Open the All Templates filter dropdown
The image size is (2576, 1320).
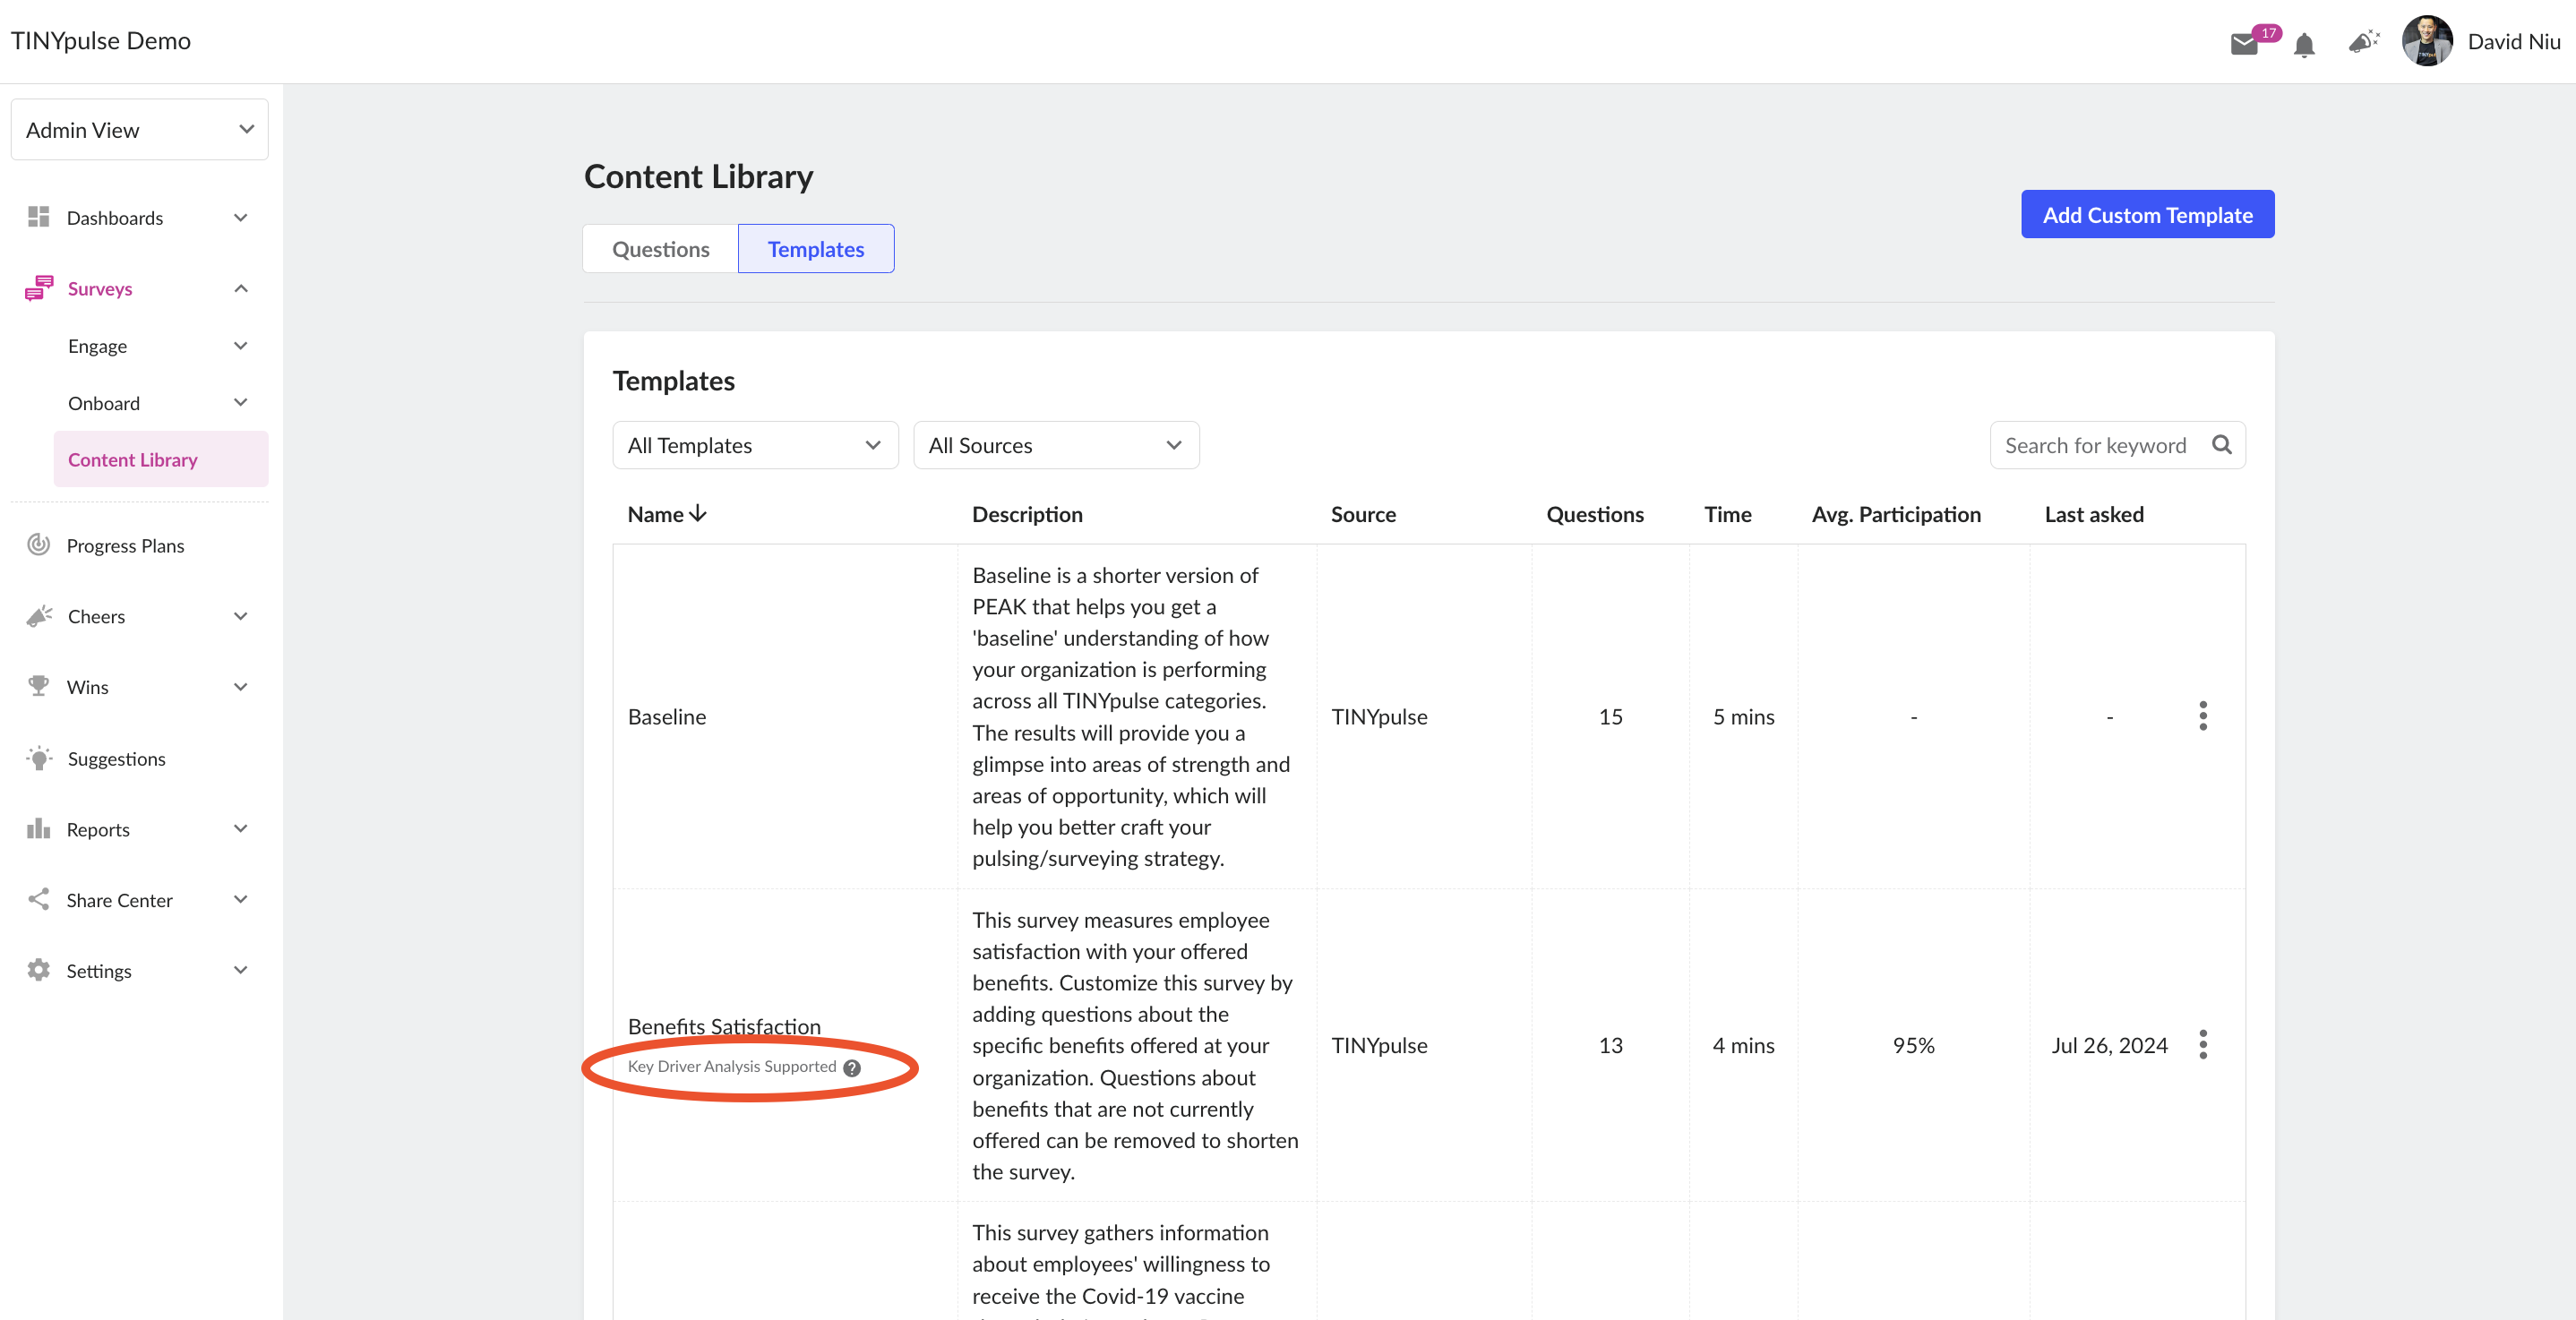756,445
